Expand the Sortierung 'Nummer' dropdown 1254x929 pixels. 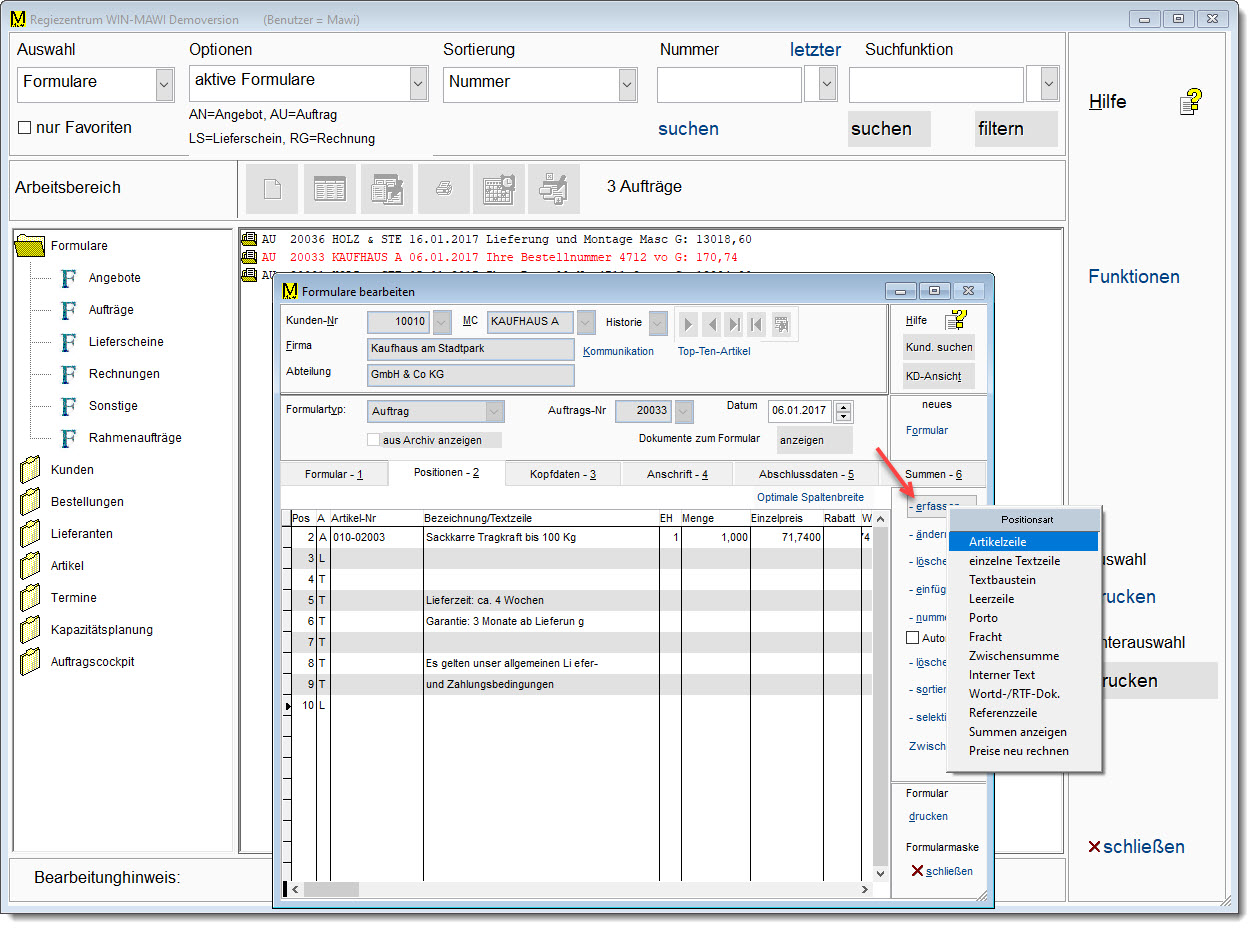point(627,85)
